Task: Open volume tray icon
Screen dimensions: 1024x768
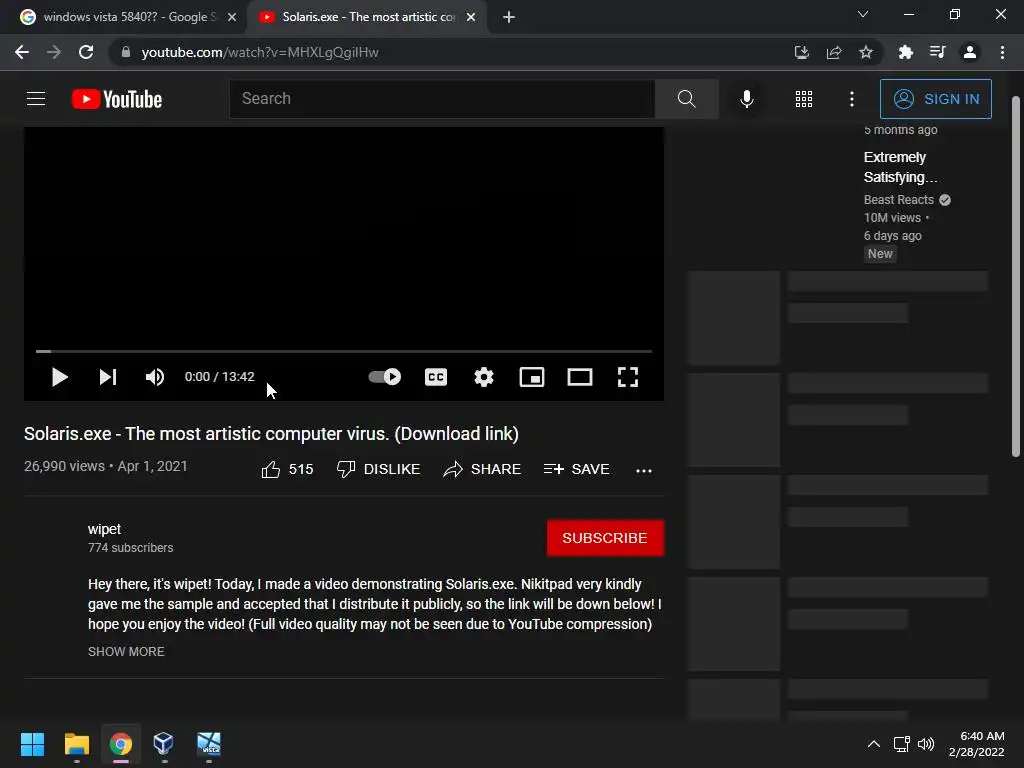Action: point(925,744)
